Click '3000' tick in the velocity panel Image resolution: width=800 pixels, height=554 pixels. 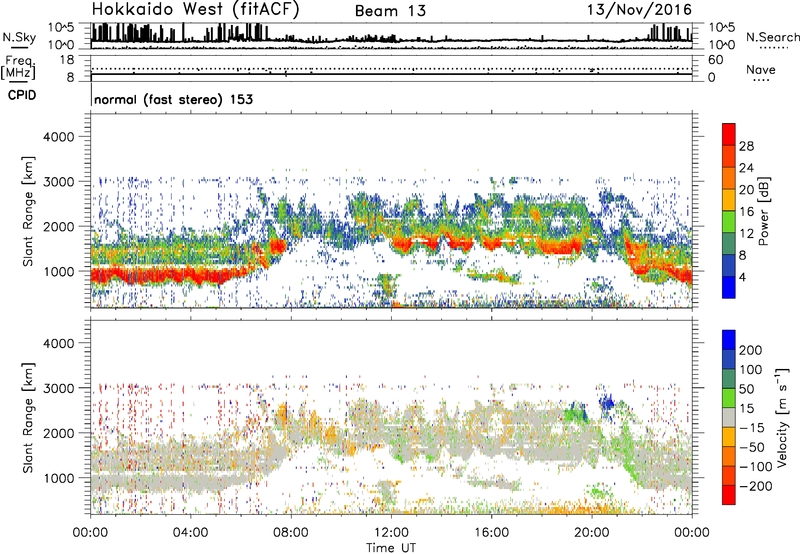pyautogui.click(x=58, y=388)
